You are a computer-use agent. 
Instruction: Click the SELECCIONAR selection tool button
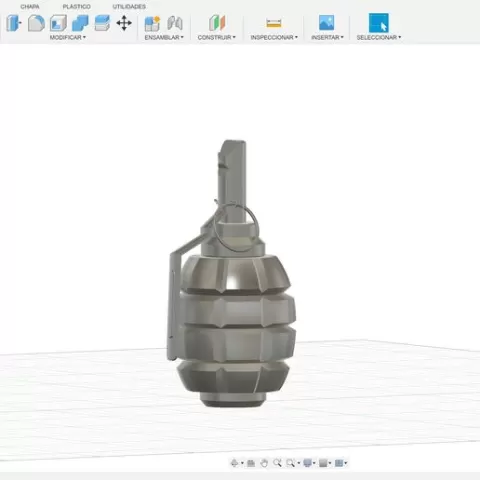[x=379, y=23]
